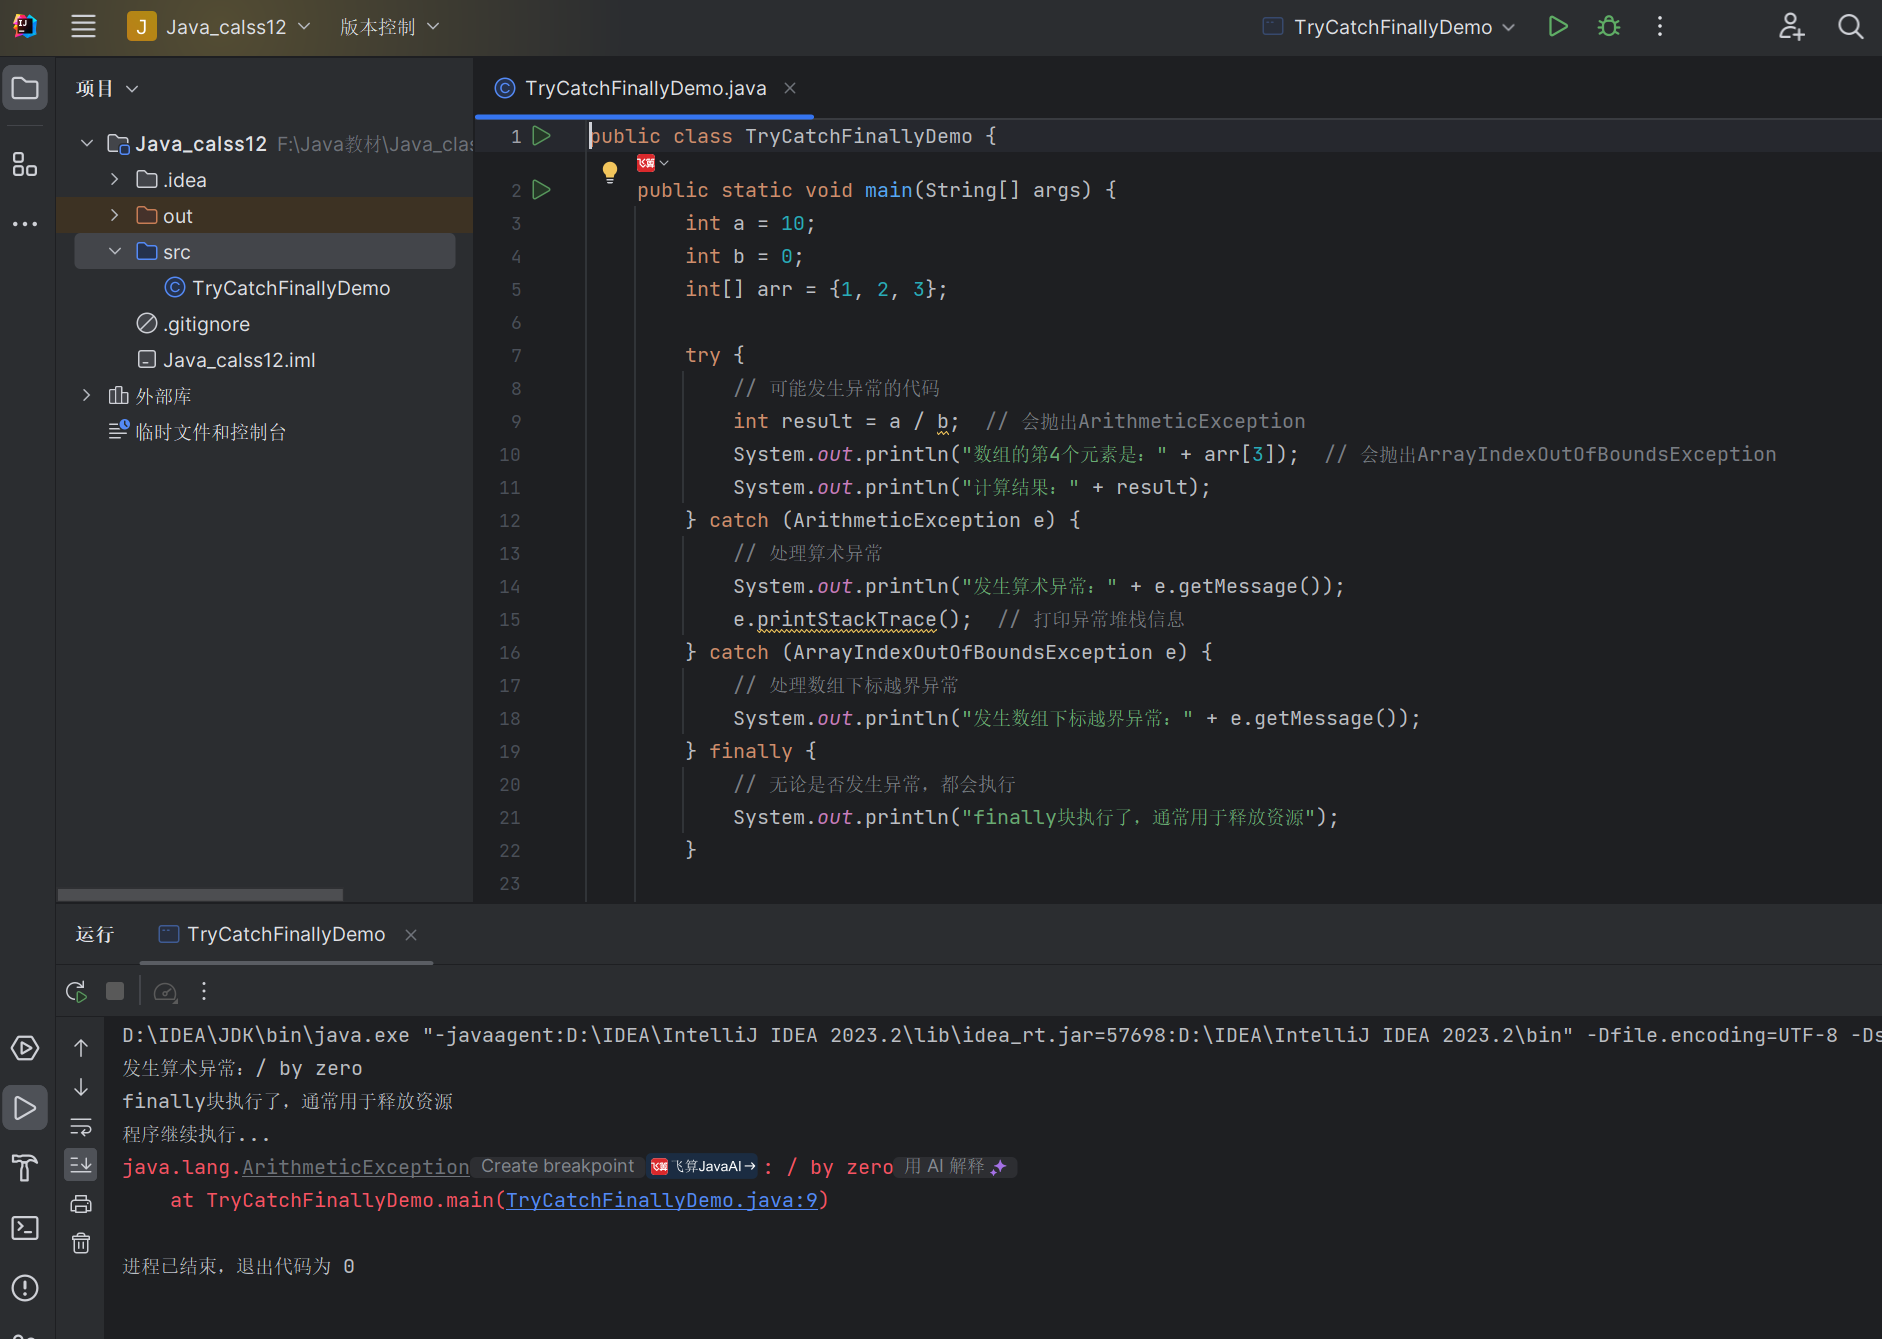Expand the .idea folder
The height and width of the screenshot is (1339, 1882).
point(115,180)
